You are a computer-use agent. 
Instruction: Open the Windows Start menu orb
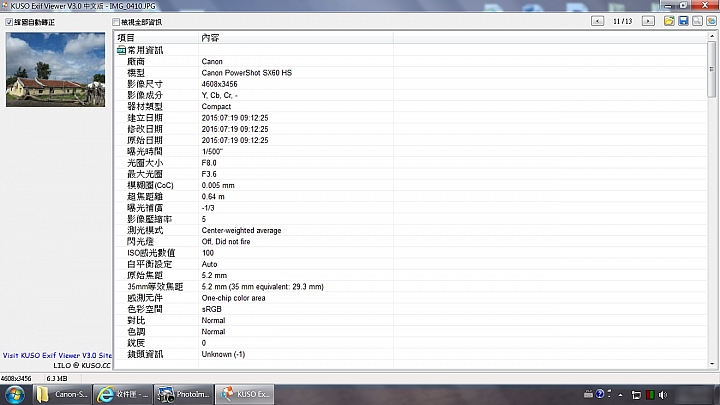click(15, 394)
